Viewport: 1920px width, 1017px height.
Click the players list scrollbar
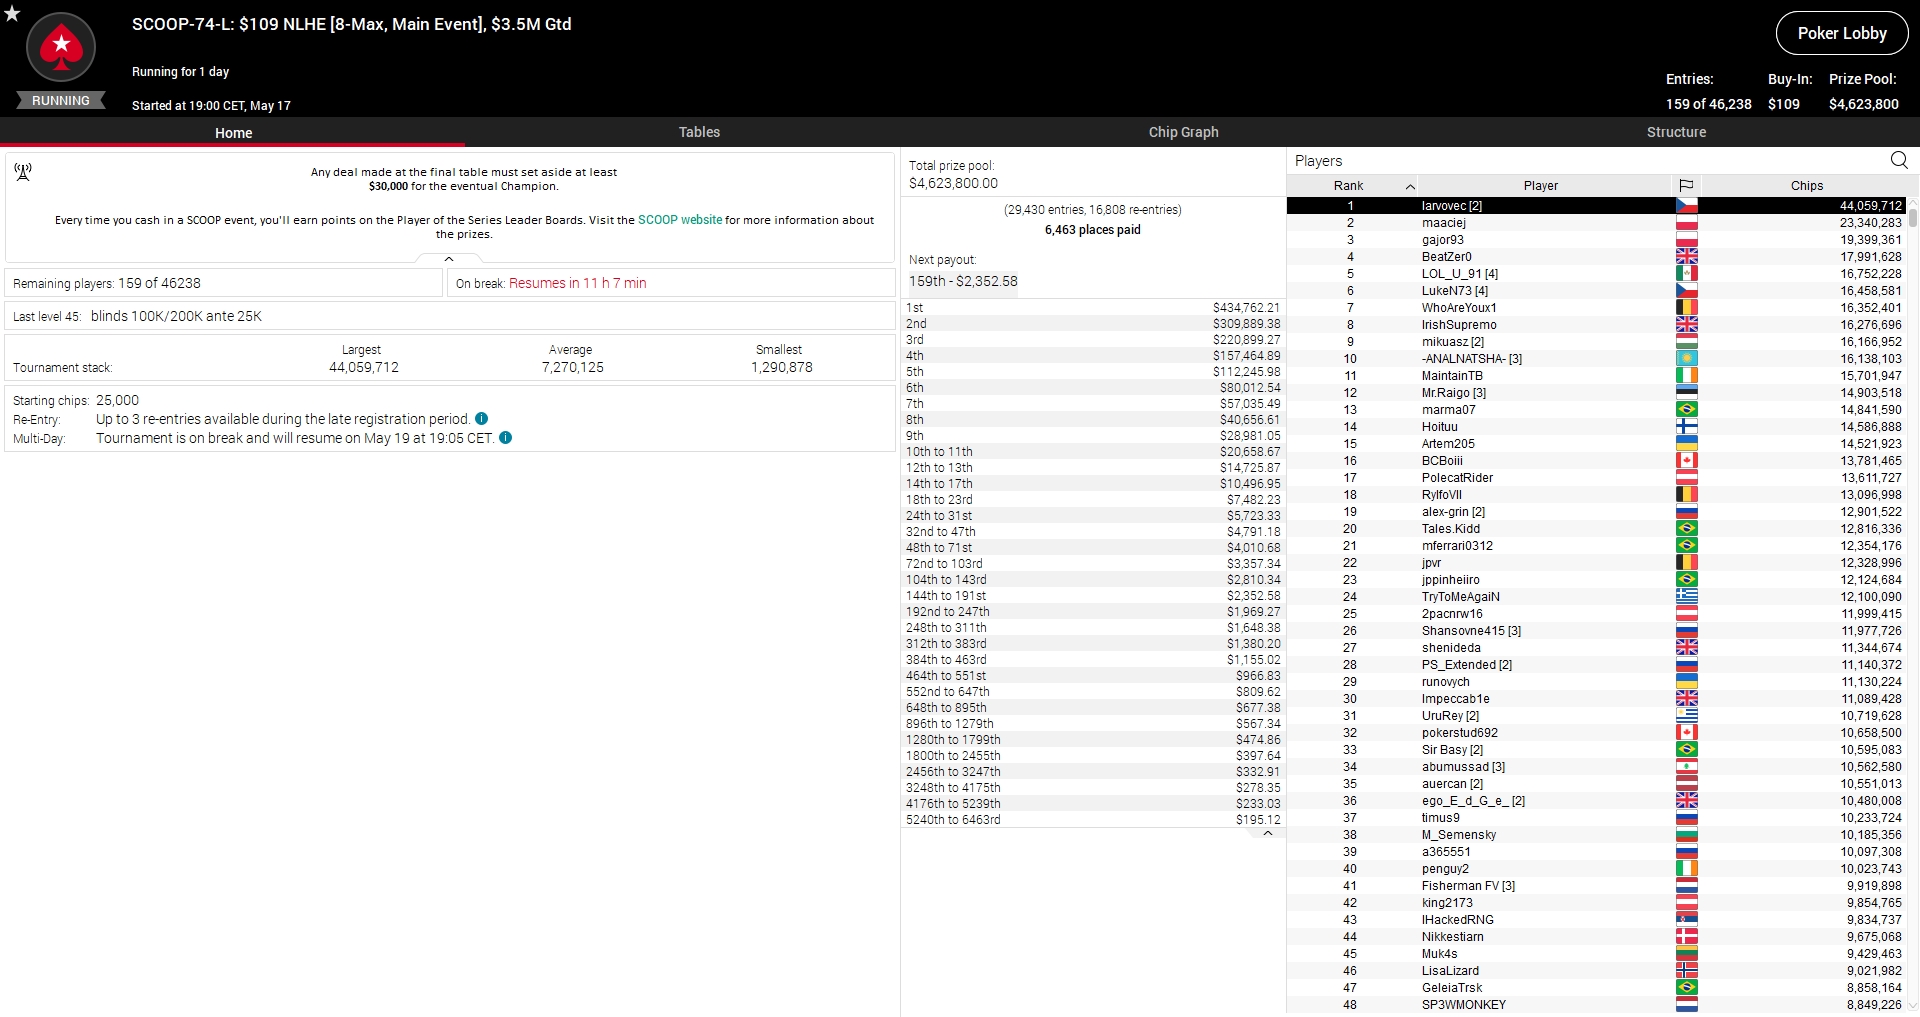click(x=1913, y=216)
